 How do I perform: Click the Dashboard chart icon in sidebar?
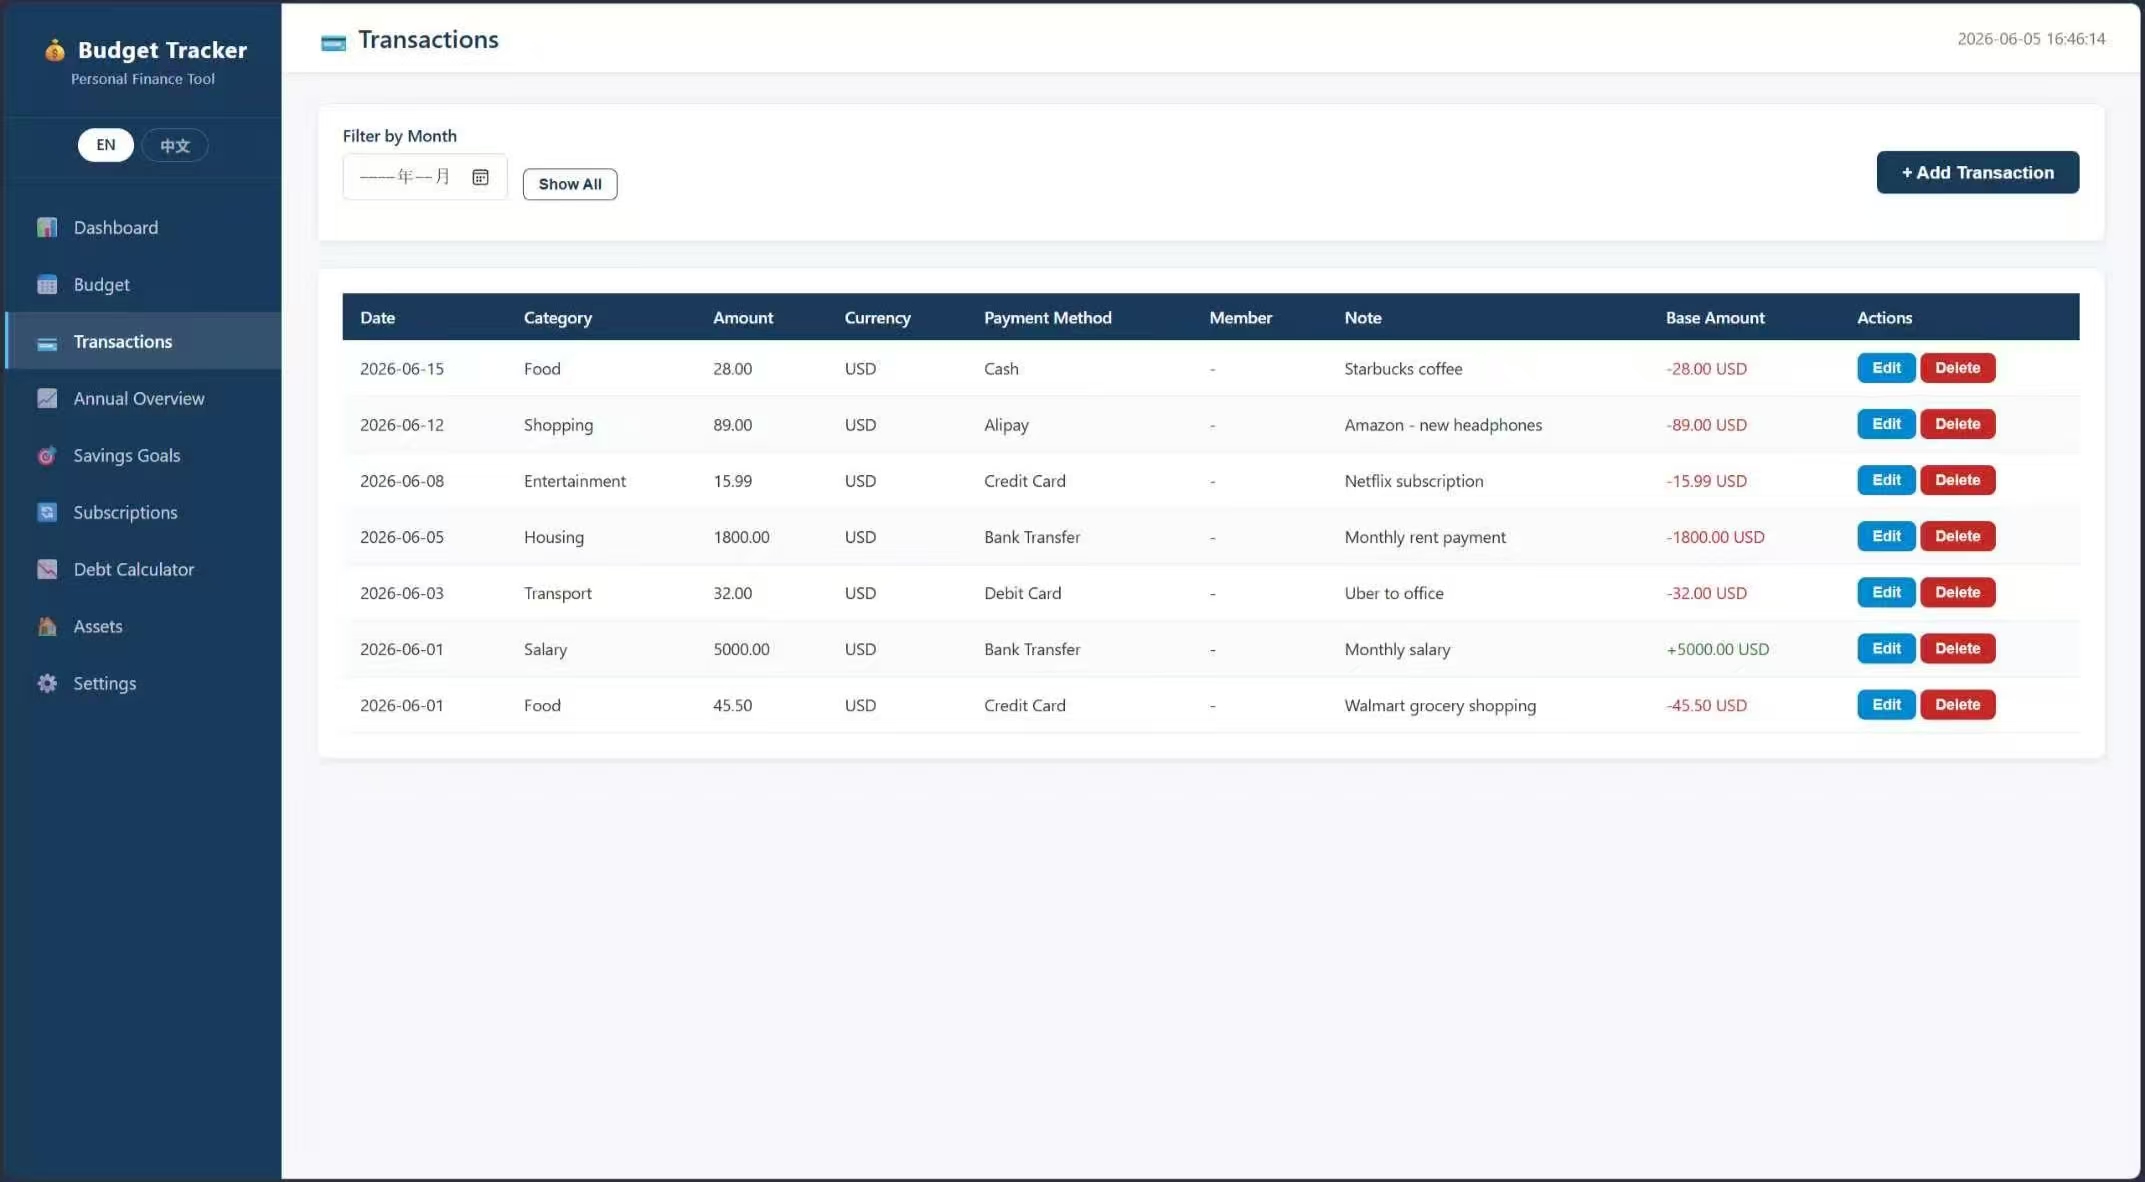pyautogui.click(x=47, y=228)
